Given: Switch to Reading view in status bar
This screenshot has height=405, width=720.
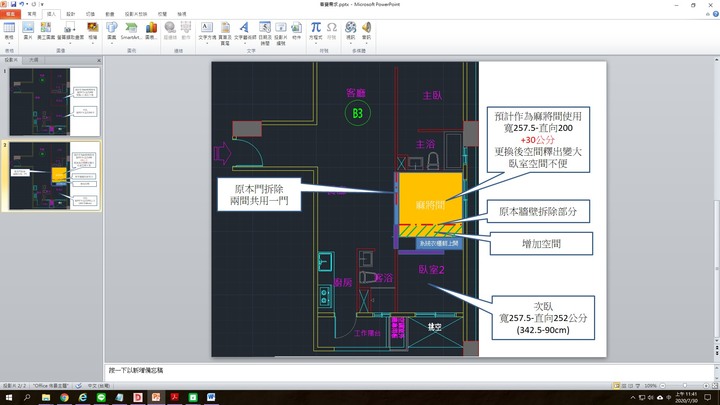Looking at the screenshot, I should tap(630, 386).
